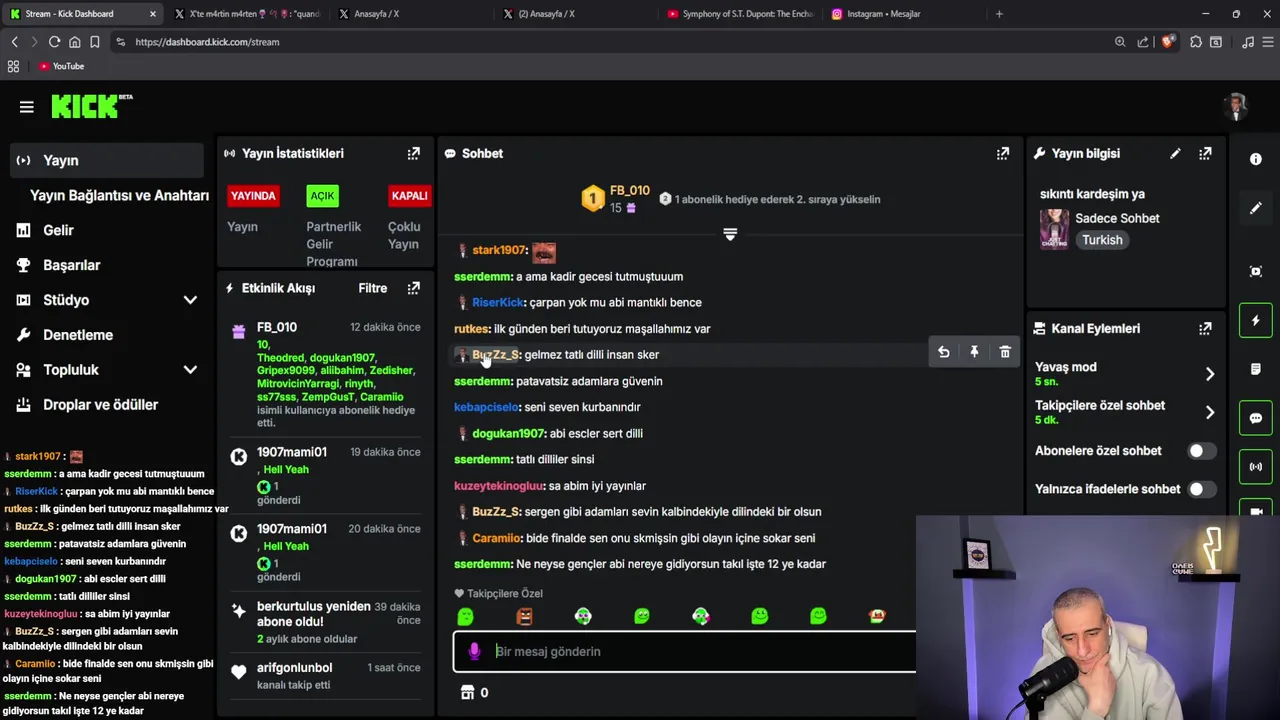Image resolution: width=1280 pixels, height=720 pixels.
Task: Open browser extensions puzzle icon
Action: 1195,42
